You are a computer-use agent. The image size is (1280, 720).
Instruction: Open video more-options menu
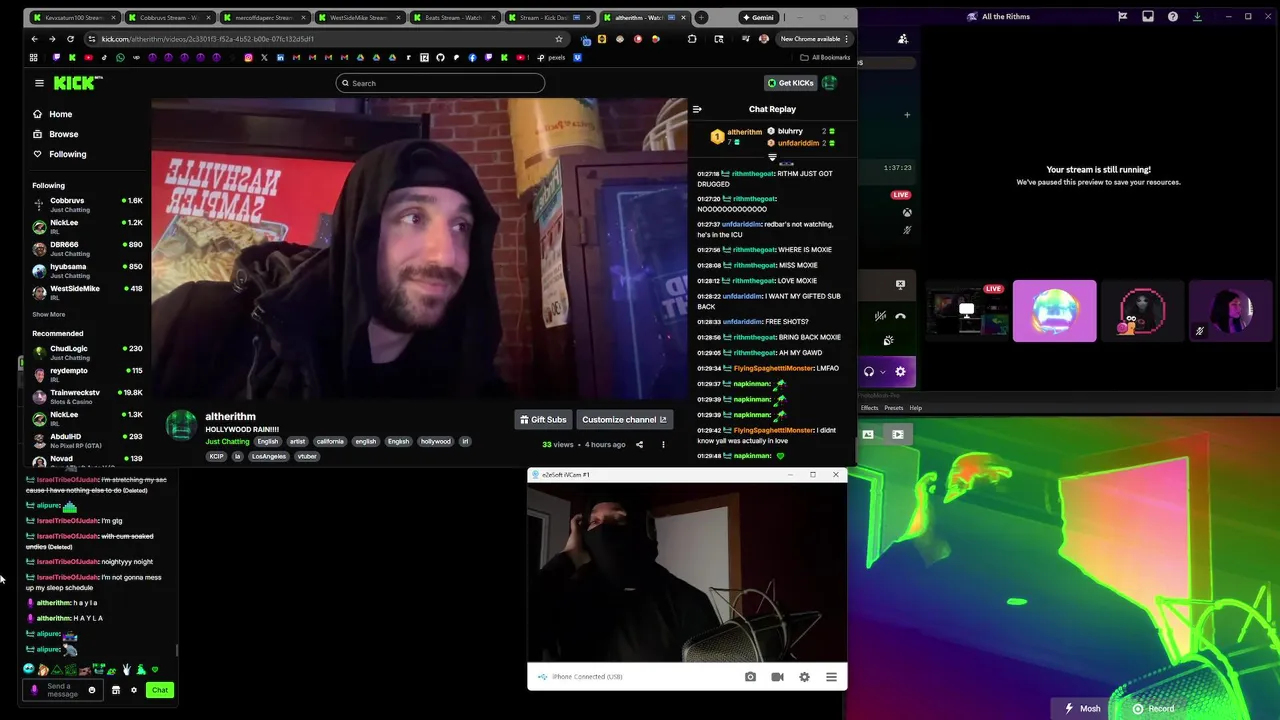click(662, 444)
